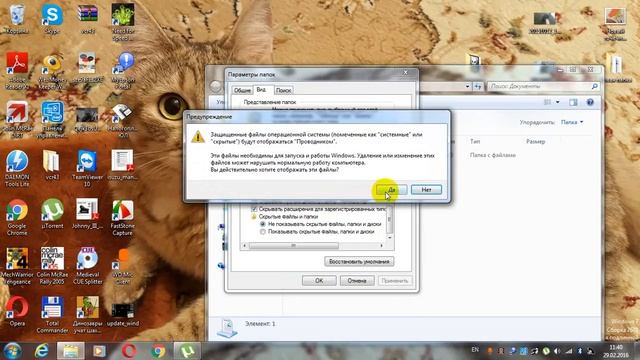Click the vertical scrollbar down arrow in settings list
Screen dimensions: 640x360
coord(390,237)
